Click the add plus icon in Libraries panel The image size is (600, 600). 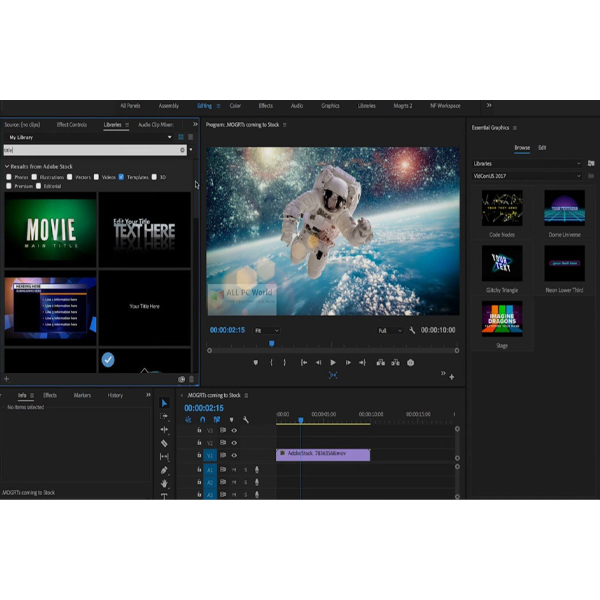click(7, 379)
